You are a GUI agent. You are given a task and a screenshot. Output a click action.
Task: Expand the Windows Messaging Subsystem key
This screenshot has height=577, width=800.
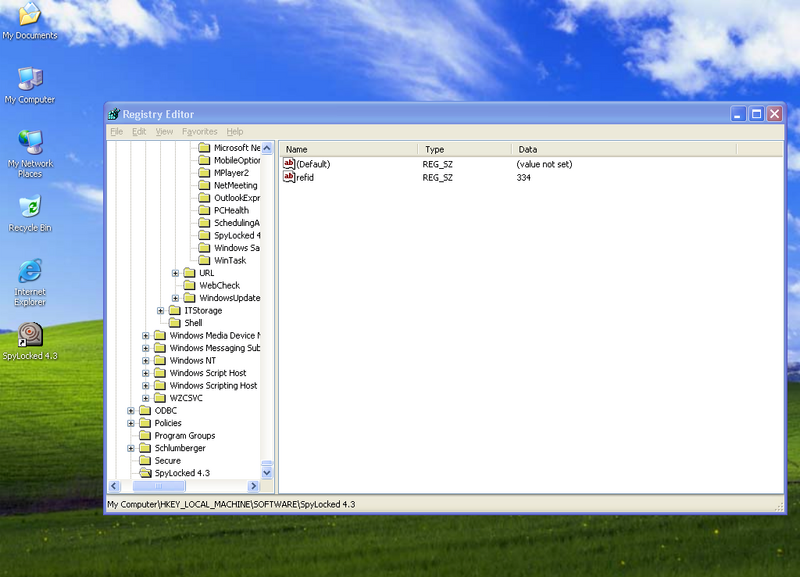pos(145,348)
